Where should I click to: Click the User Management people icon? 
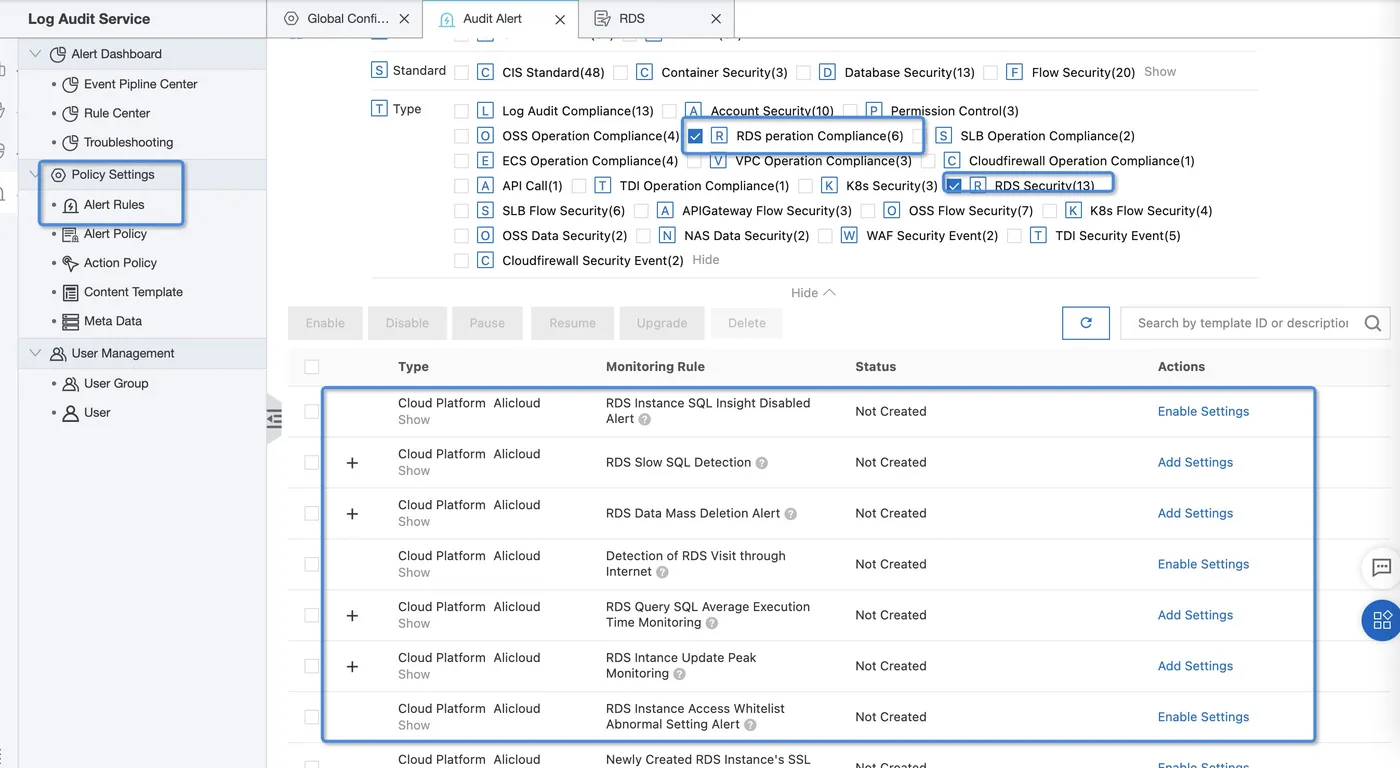[x=58, y=354]
